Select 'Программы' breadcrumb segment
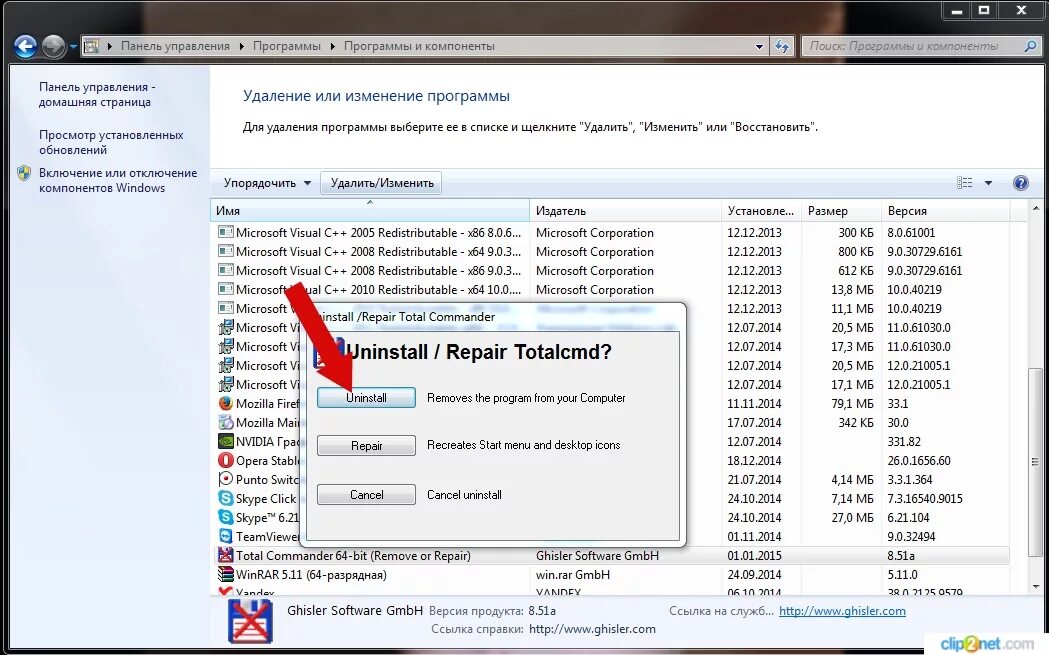Viewport: 1049px width, 655px height. 286,46
